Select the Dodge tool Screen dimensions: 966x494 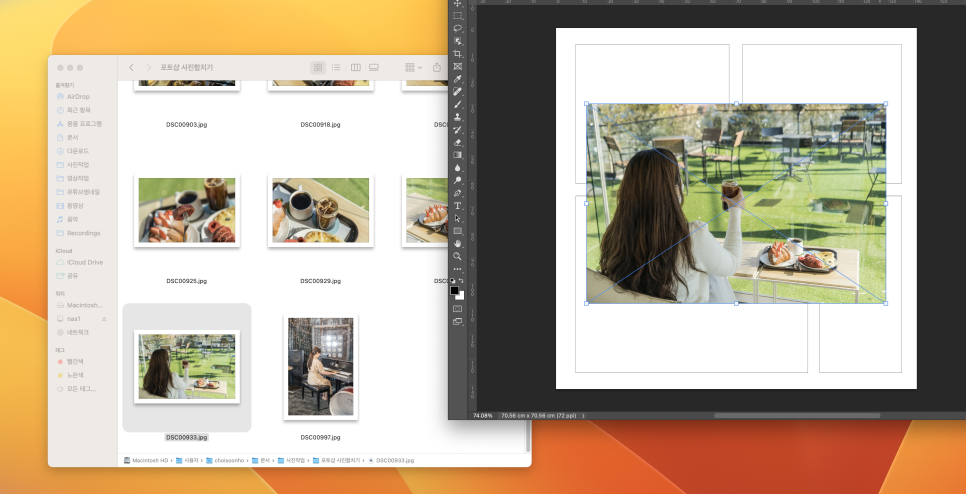click(x=458, y=180)
